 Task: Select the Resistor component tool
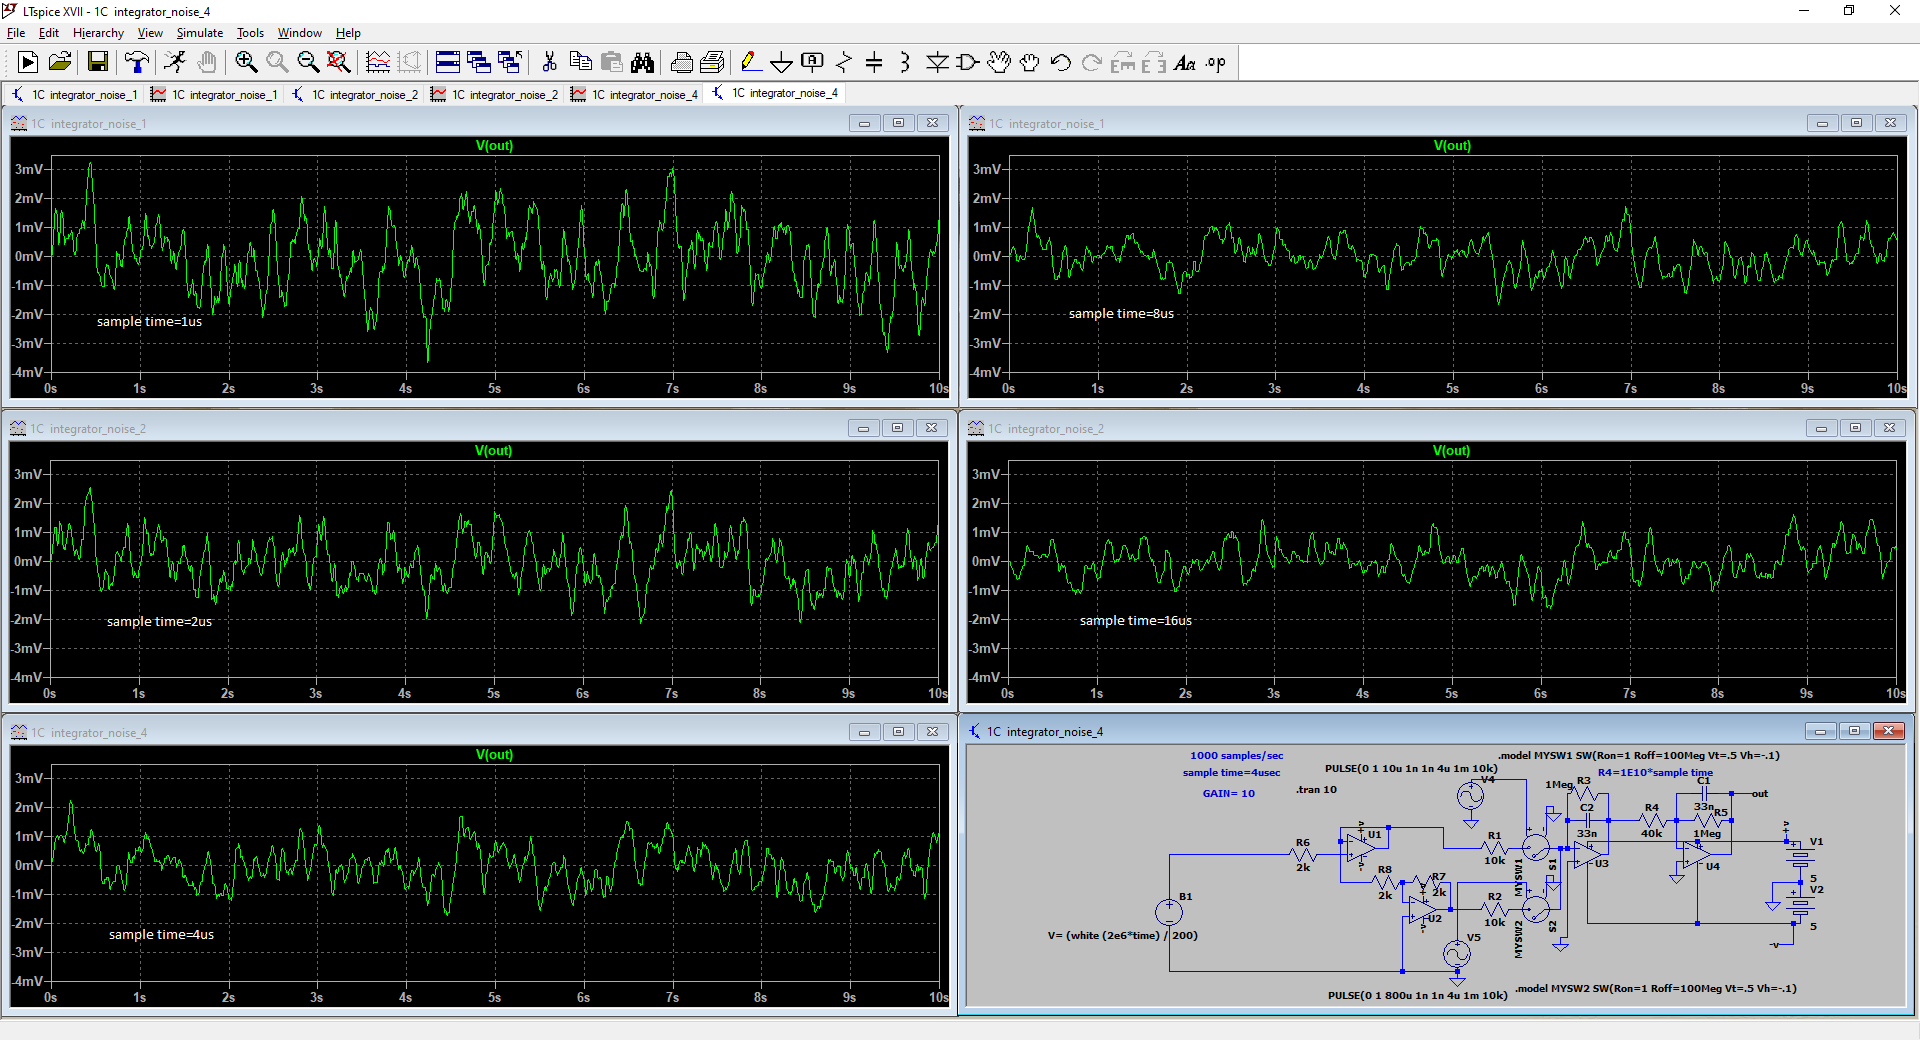[843, 63]
